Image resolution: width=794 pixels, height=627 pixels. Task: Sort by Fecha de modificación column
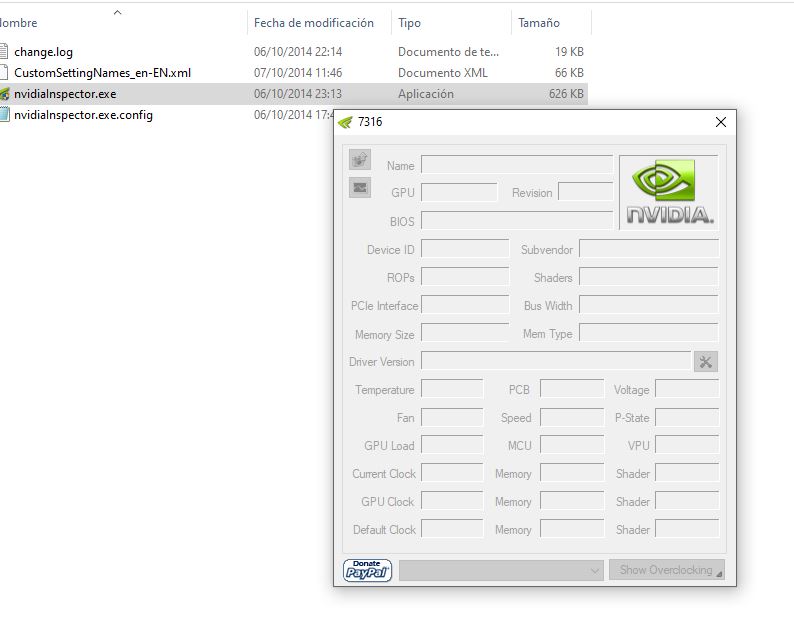314,23
